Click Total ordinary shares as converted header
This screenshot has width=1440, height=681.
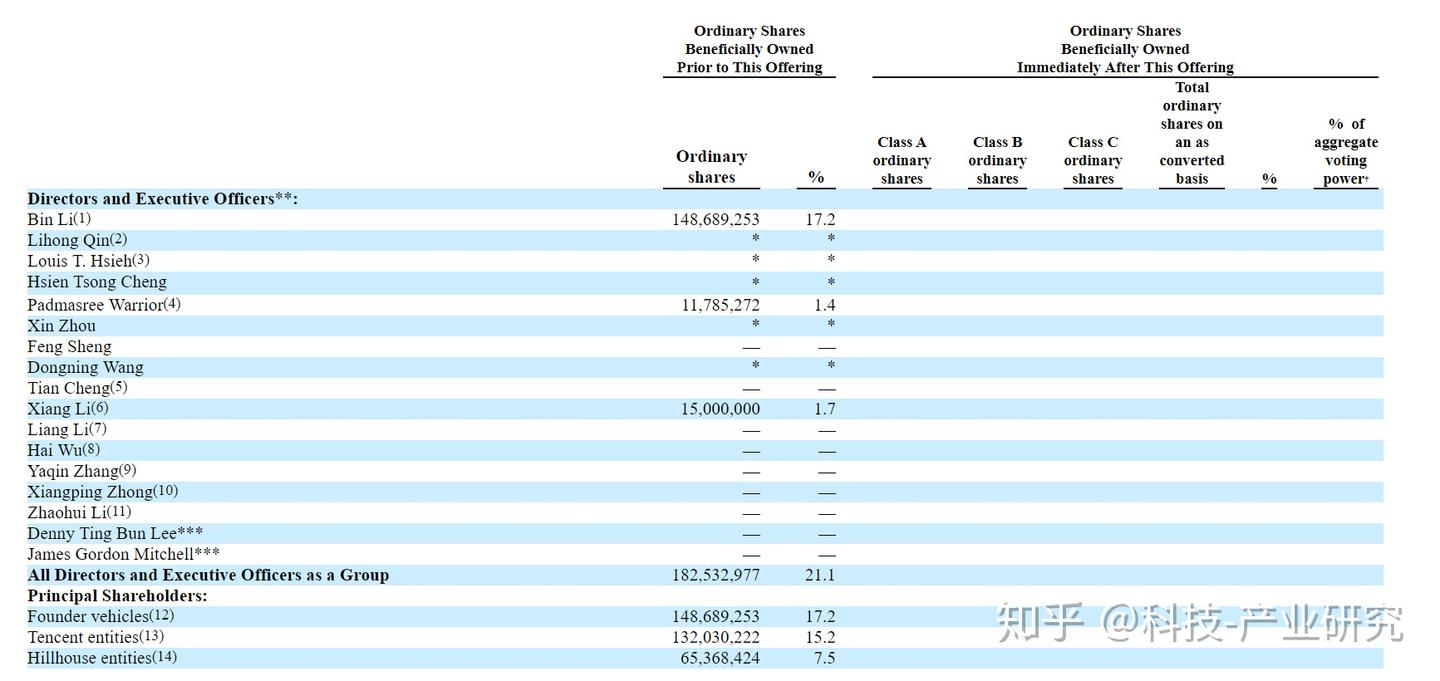click(x=1192, y=133)
